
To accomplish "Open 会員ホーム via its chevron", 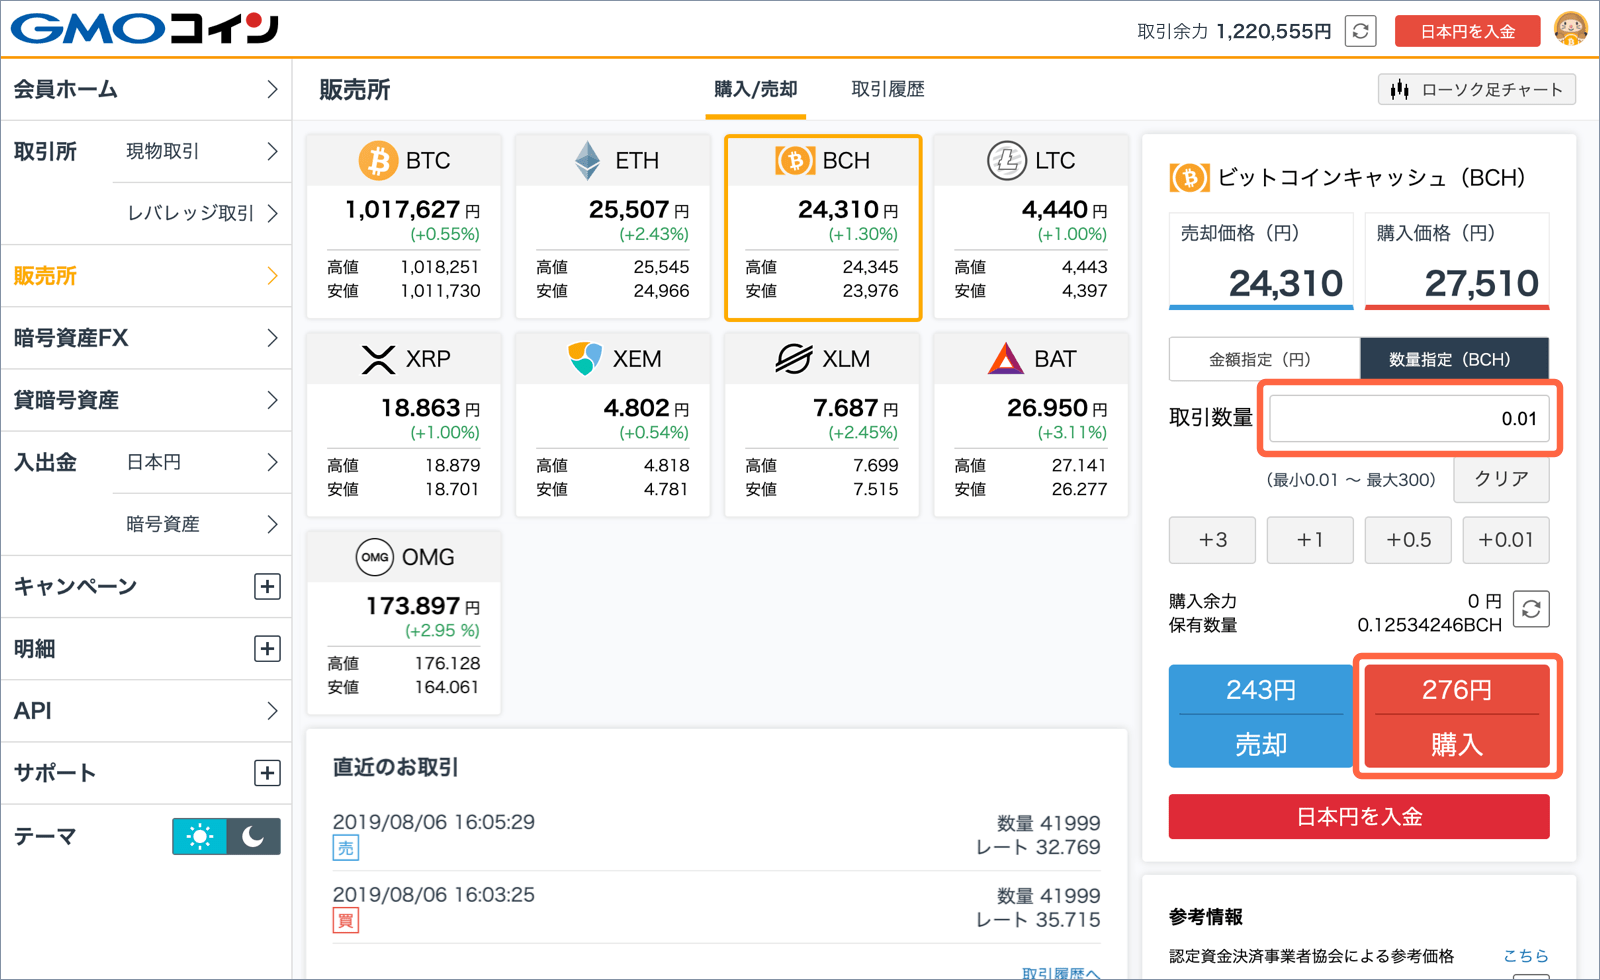I will pos(272,89).
